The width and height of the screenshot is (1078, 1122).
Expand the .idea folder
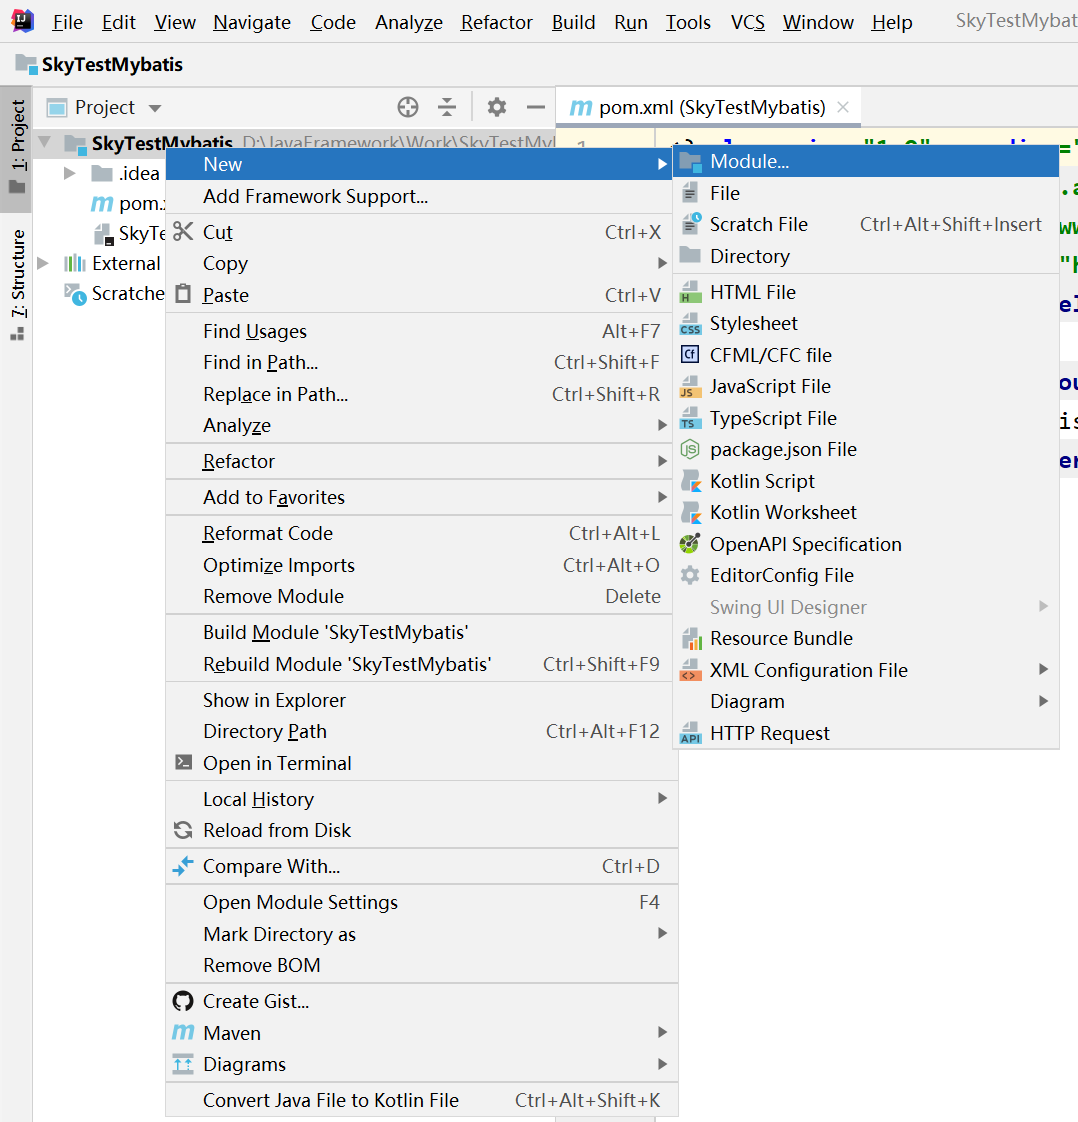(x=69, y=173)
